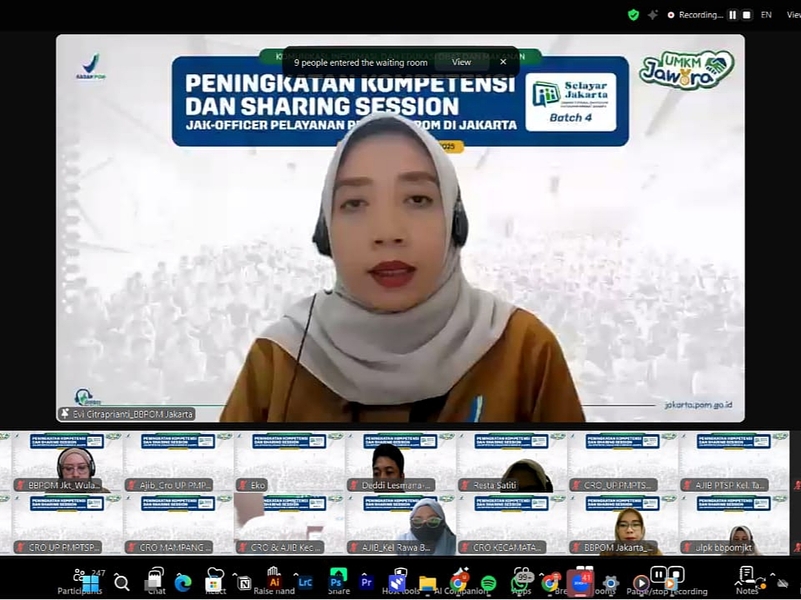Image resolution: width=801 pixels, height=600 pixels.
Task: Launch Adobe Premiere Pro from taskbar
Action: (366, 582)
